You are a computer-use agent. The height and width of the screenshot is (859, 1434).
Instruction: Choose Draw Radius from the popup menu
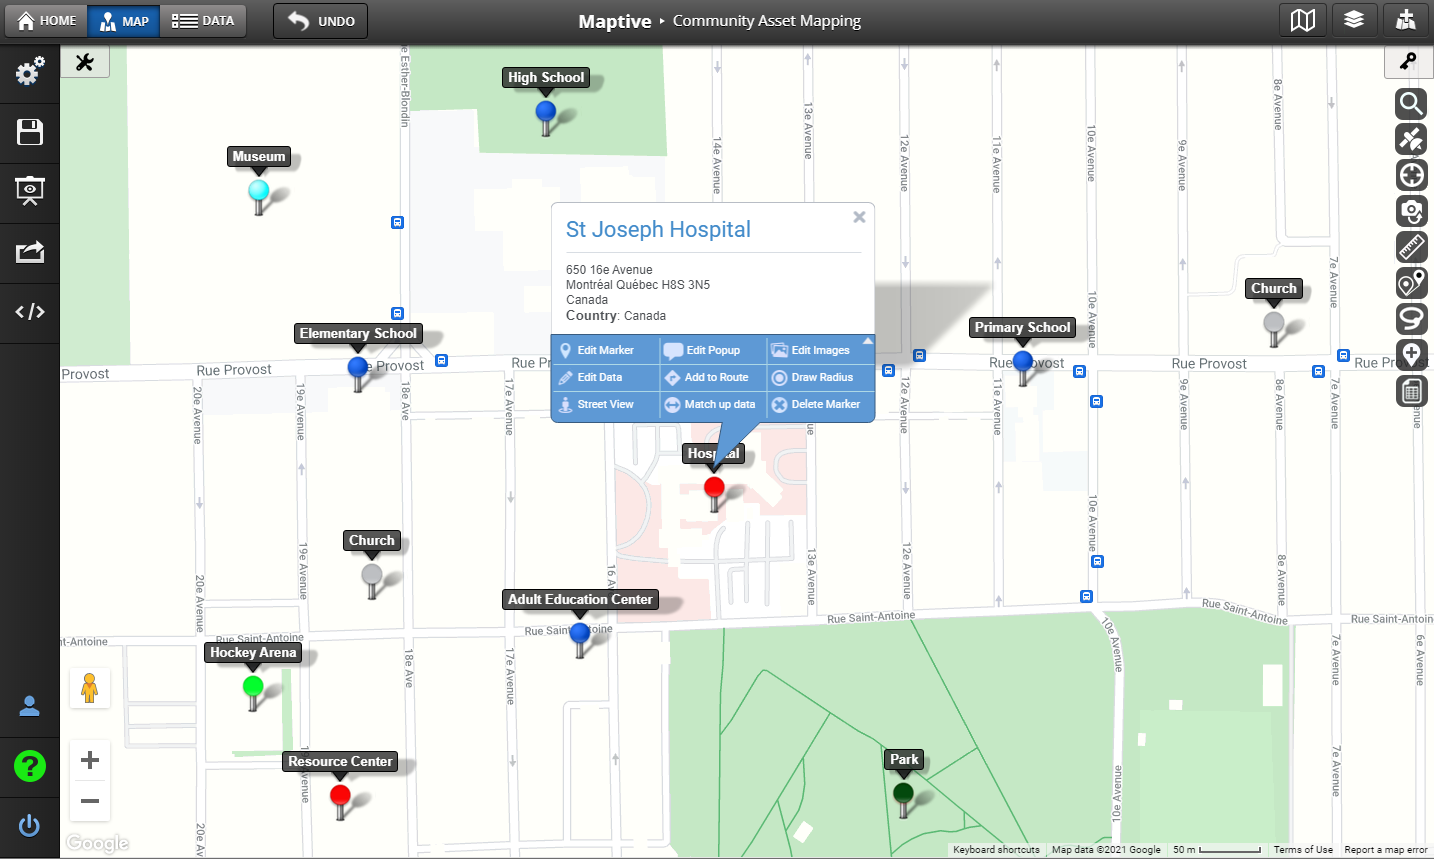[x=821, y=378]
